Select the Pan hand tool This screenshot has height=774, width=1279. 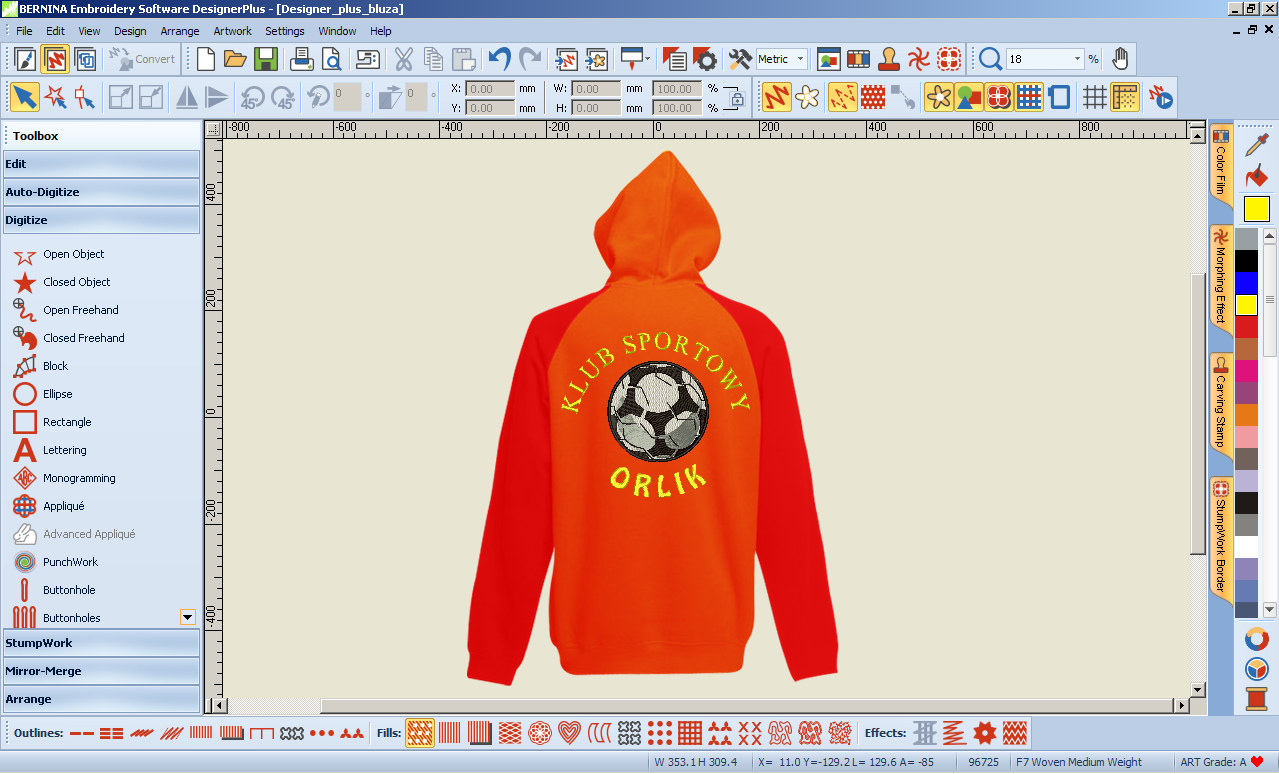(x=1120, y=59)
